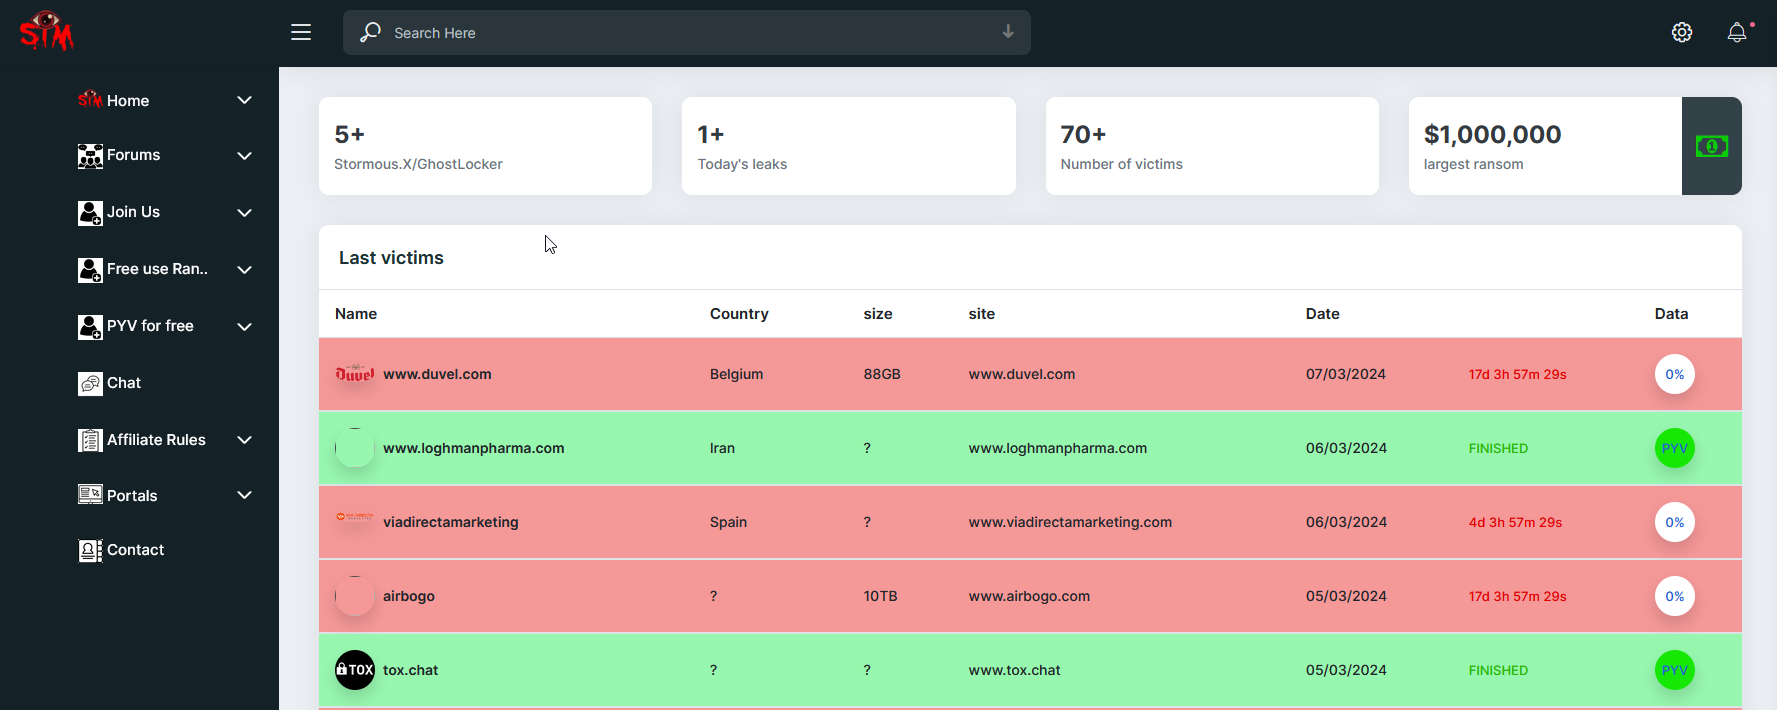Expand the Home menu chevron

(x=244, y=100)
